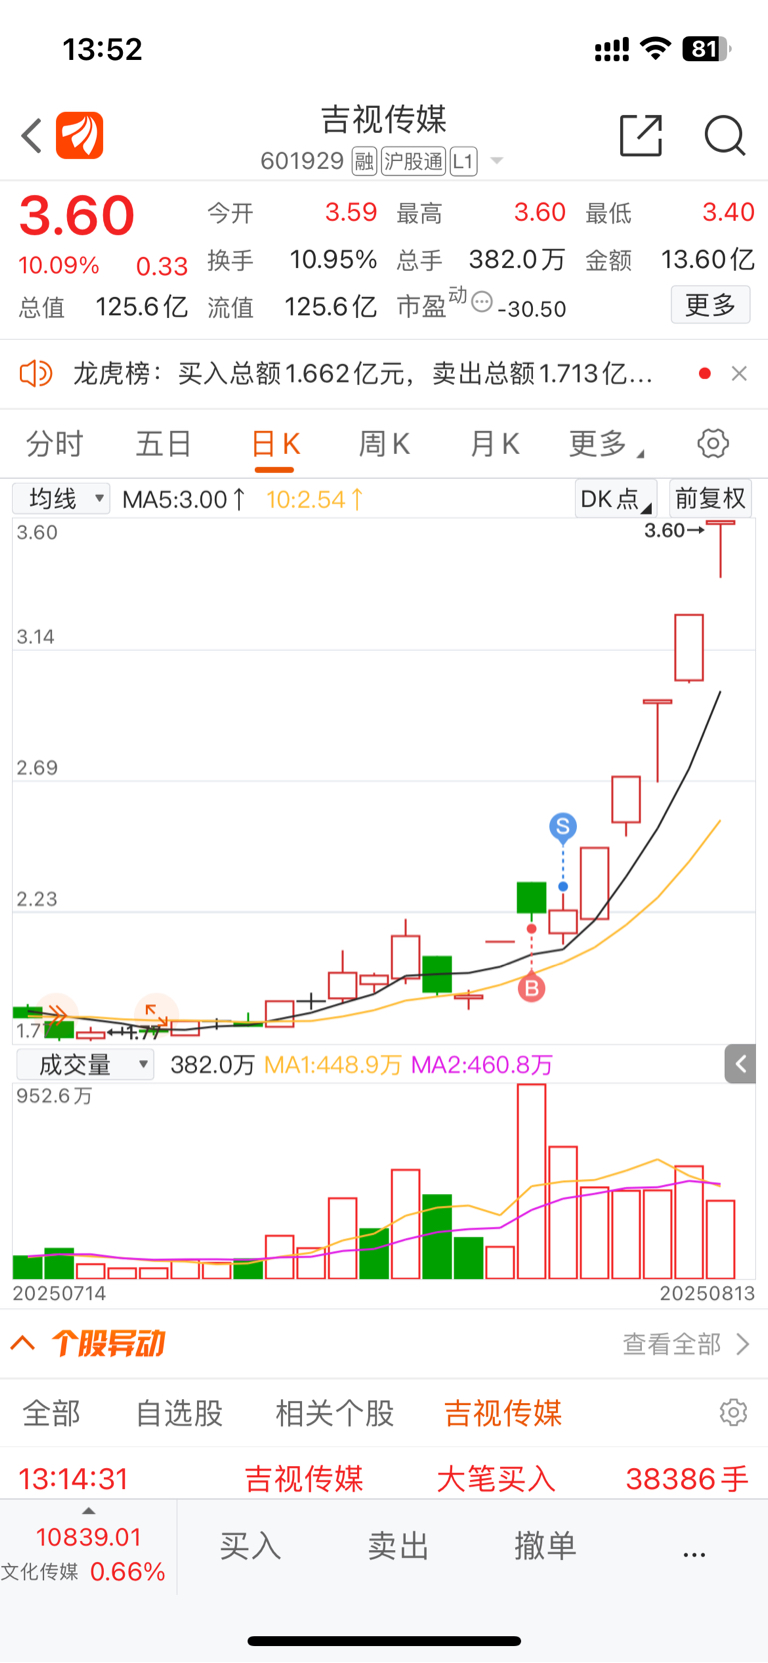Tap the share/export icon
Viewport: 768px width, 1663px height.
point(641,135)
